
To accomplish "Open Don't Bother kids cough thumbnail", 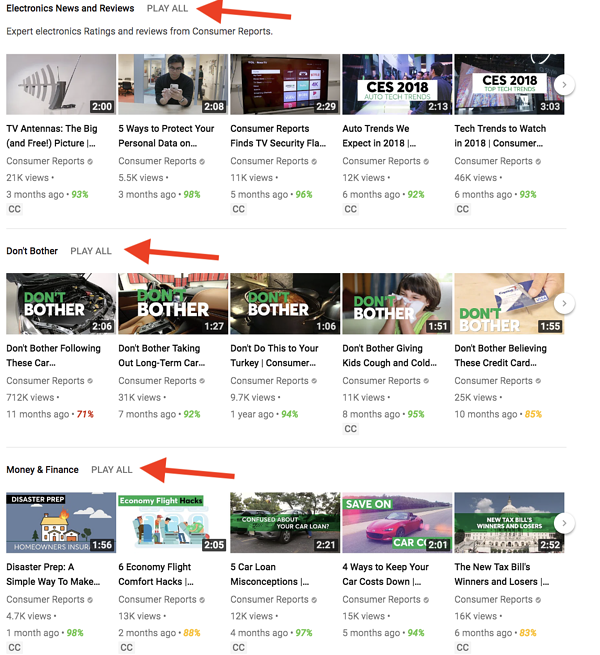I will [x=397, y=304].
